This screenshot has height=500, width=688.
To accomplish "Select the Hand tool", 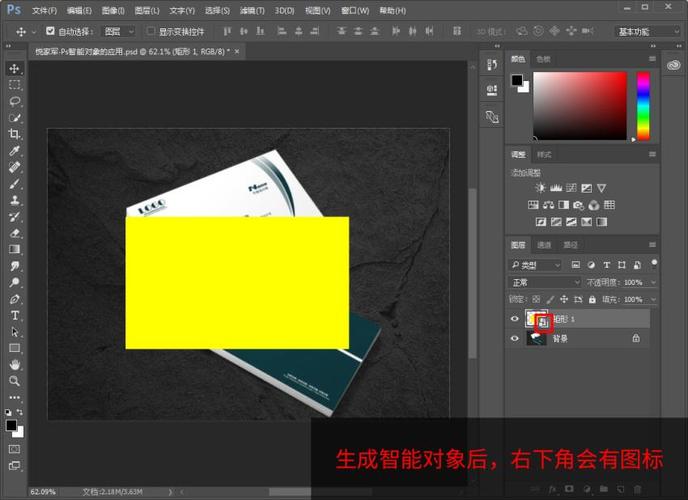I will 14,364.
